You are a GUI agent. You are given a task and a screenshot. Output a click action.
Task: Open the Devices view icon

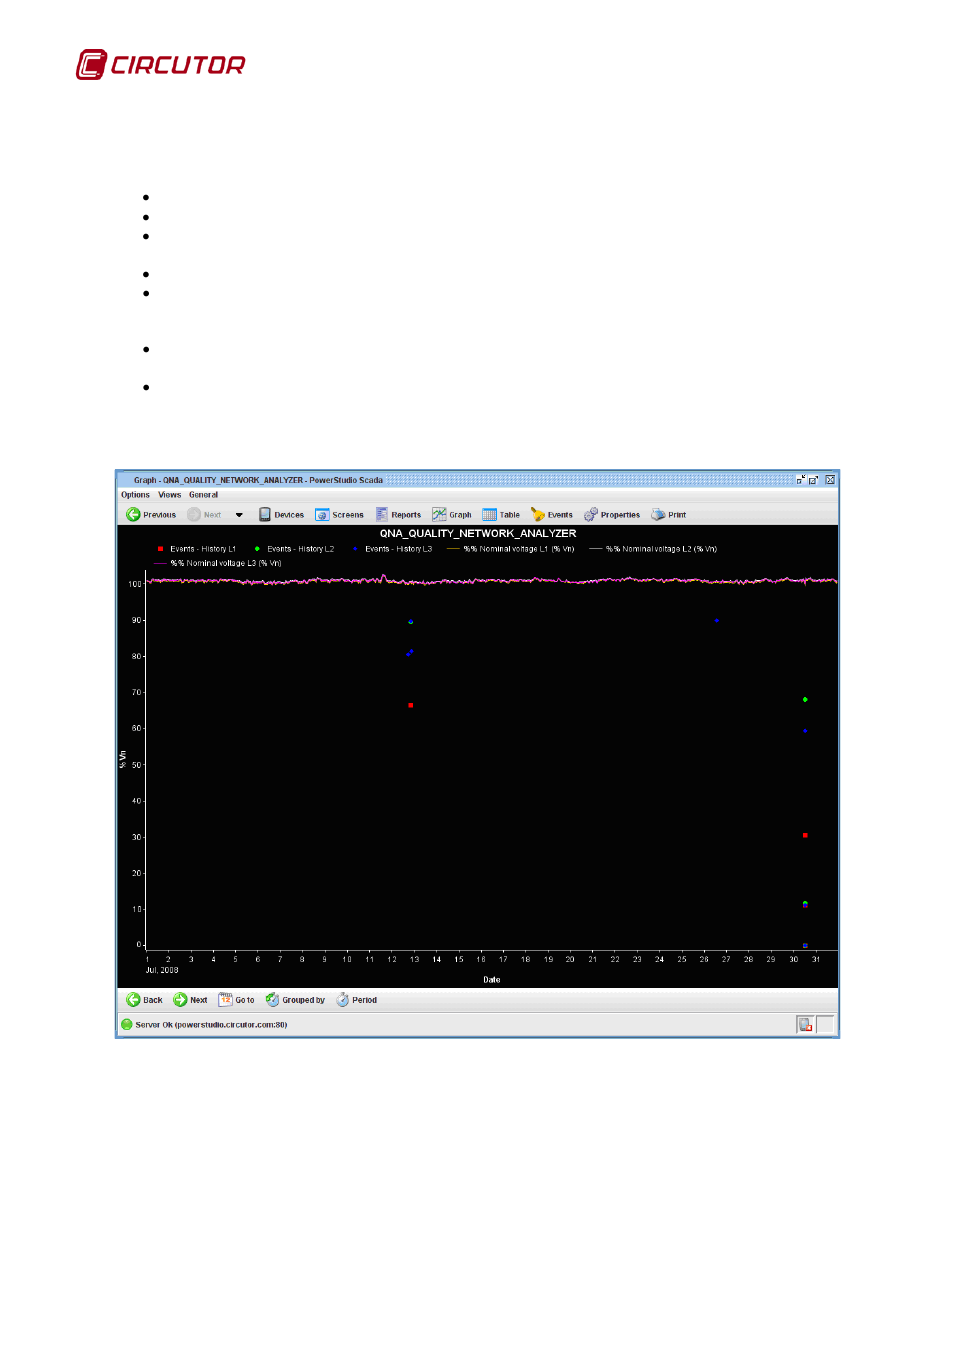[265, 514]
